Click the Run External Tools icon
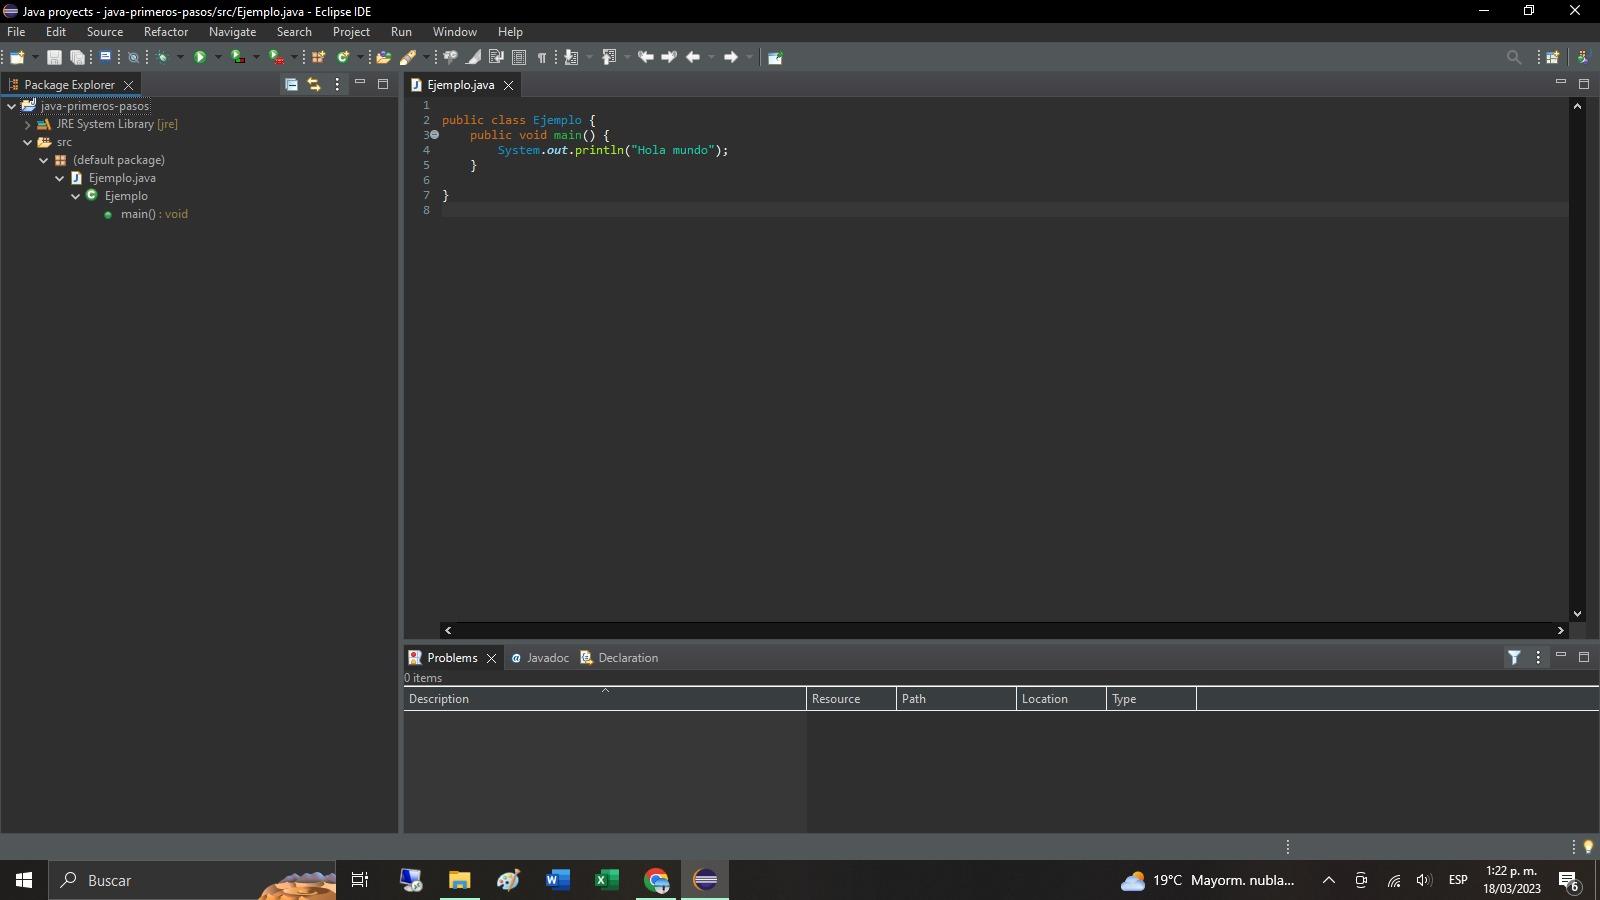Screen dimensions: 1600x900 (x=277, y=57)
